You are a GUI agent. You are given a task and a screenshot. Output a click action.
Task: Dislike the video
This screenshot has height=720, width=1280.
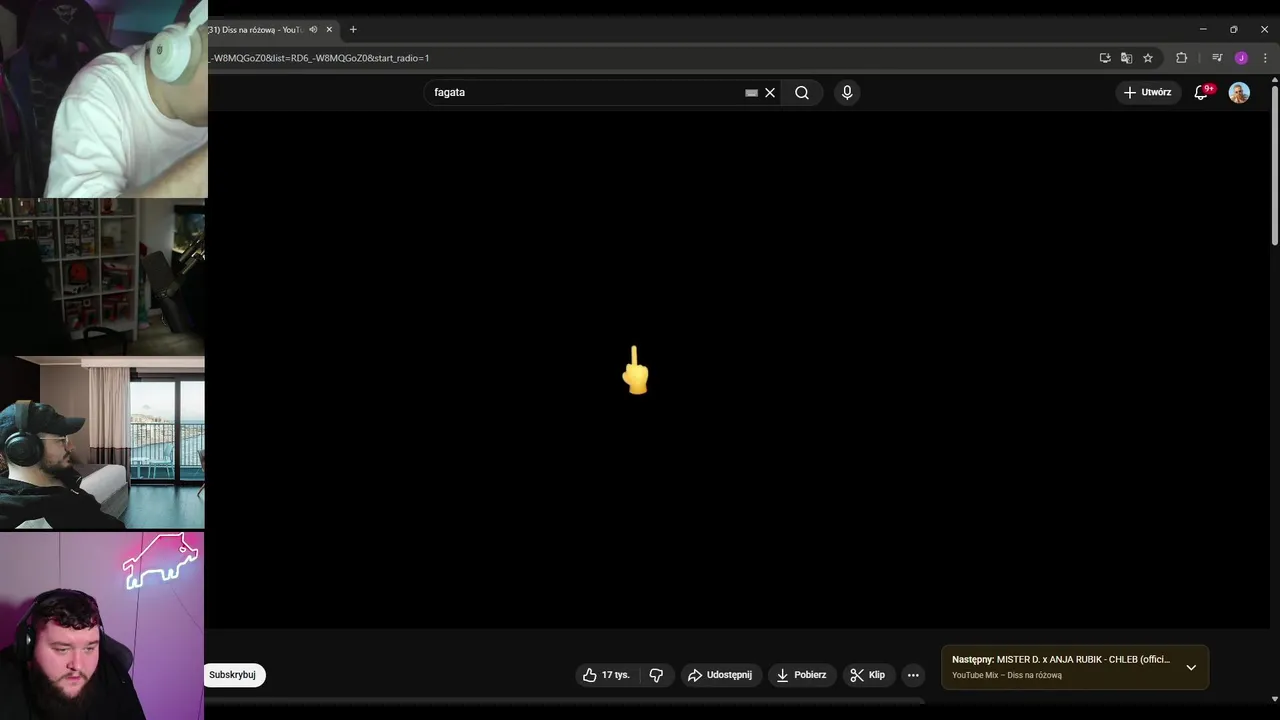(656, 675)
